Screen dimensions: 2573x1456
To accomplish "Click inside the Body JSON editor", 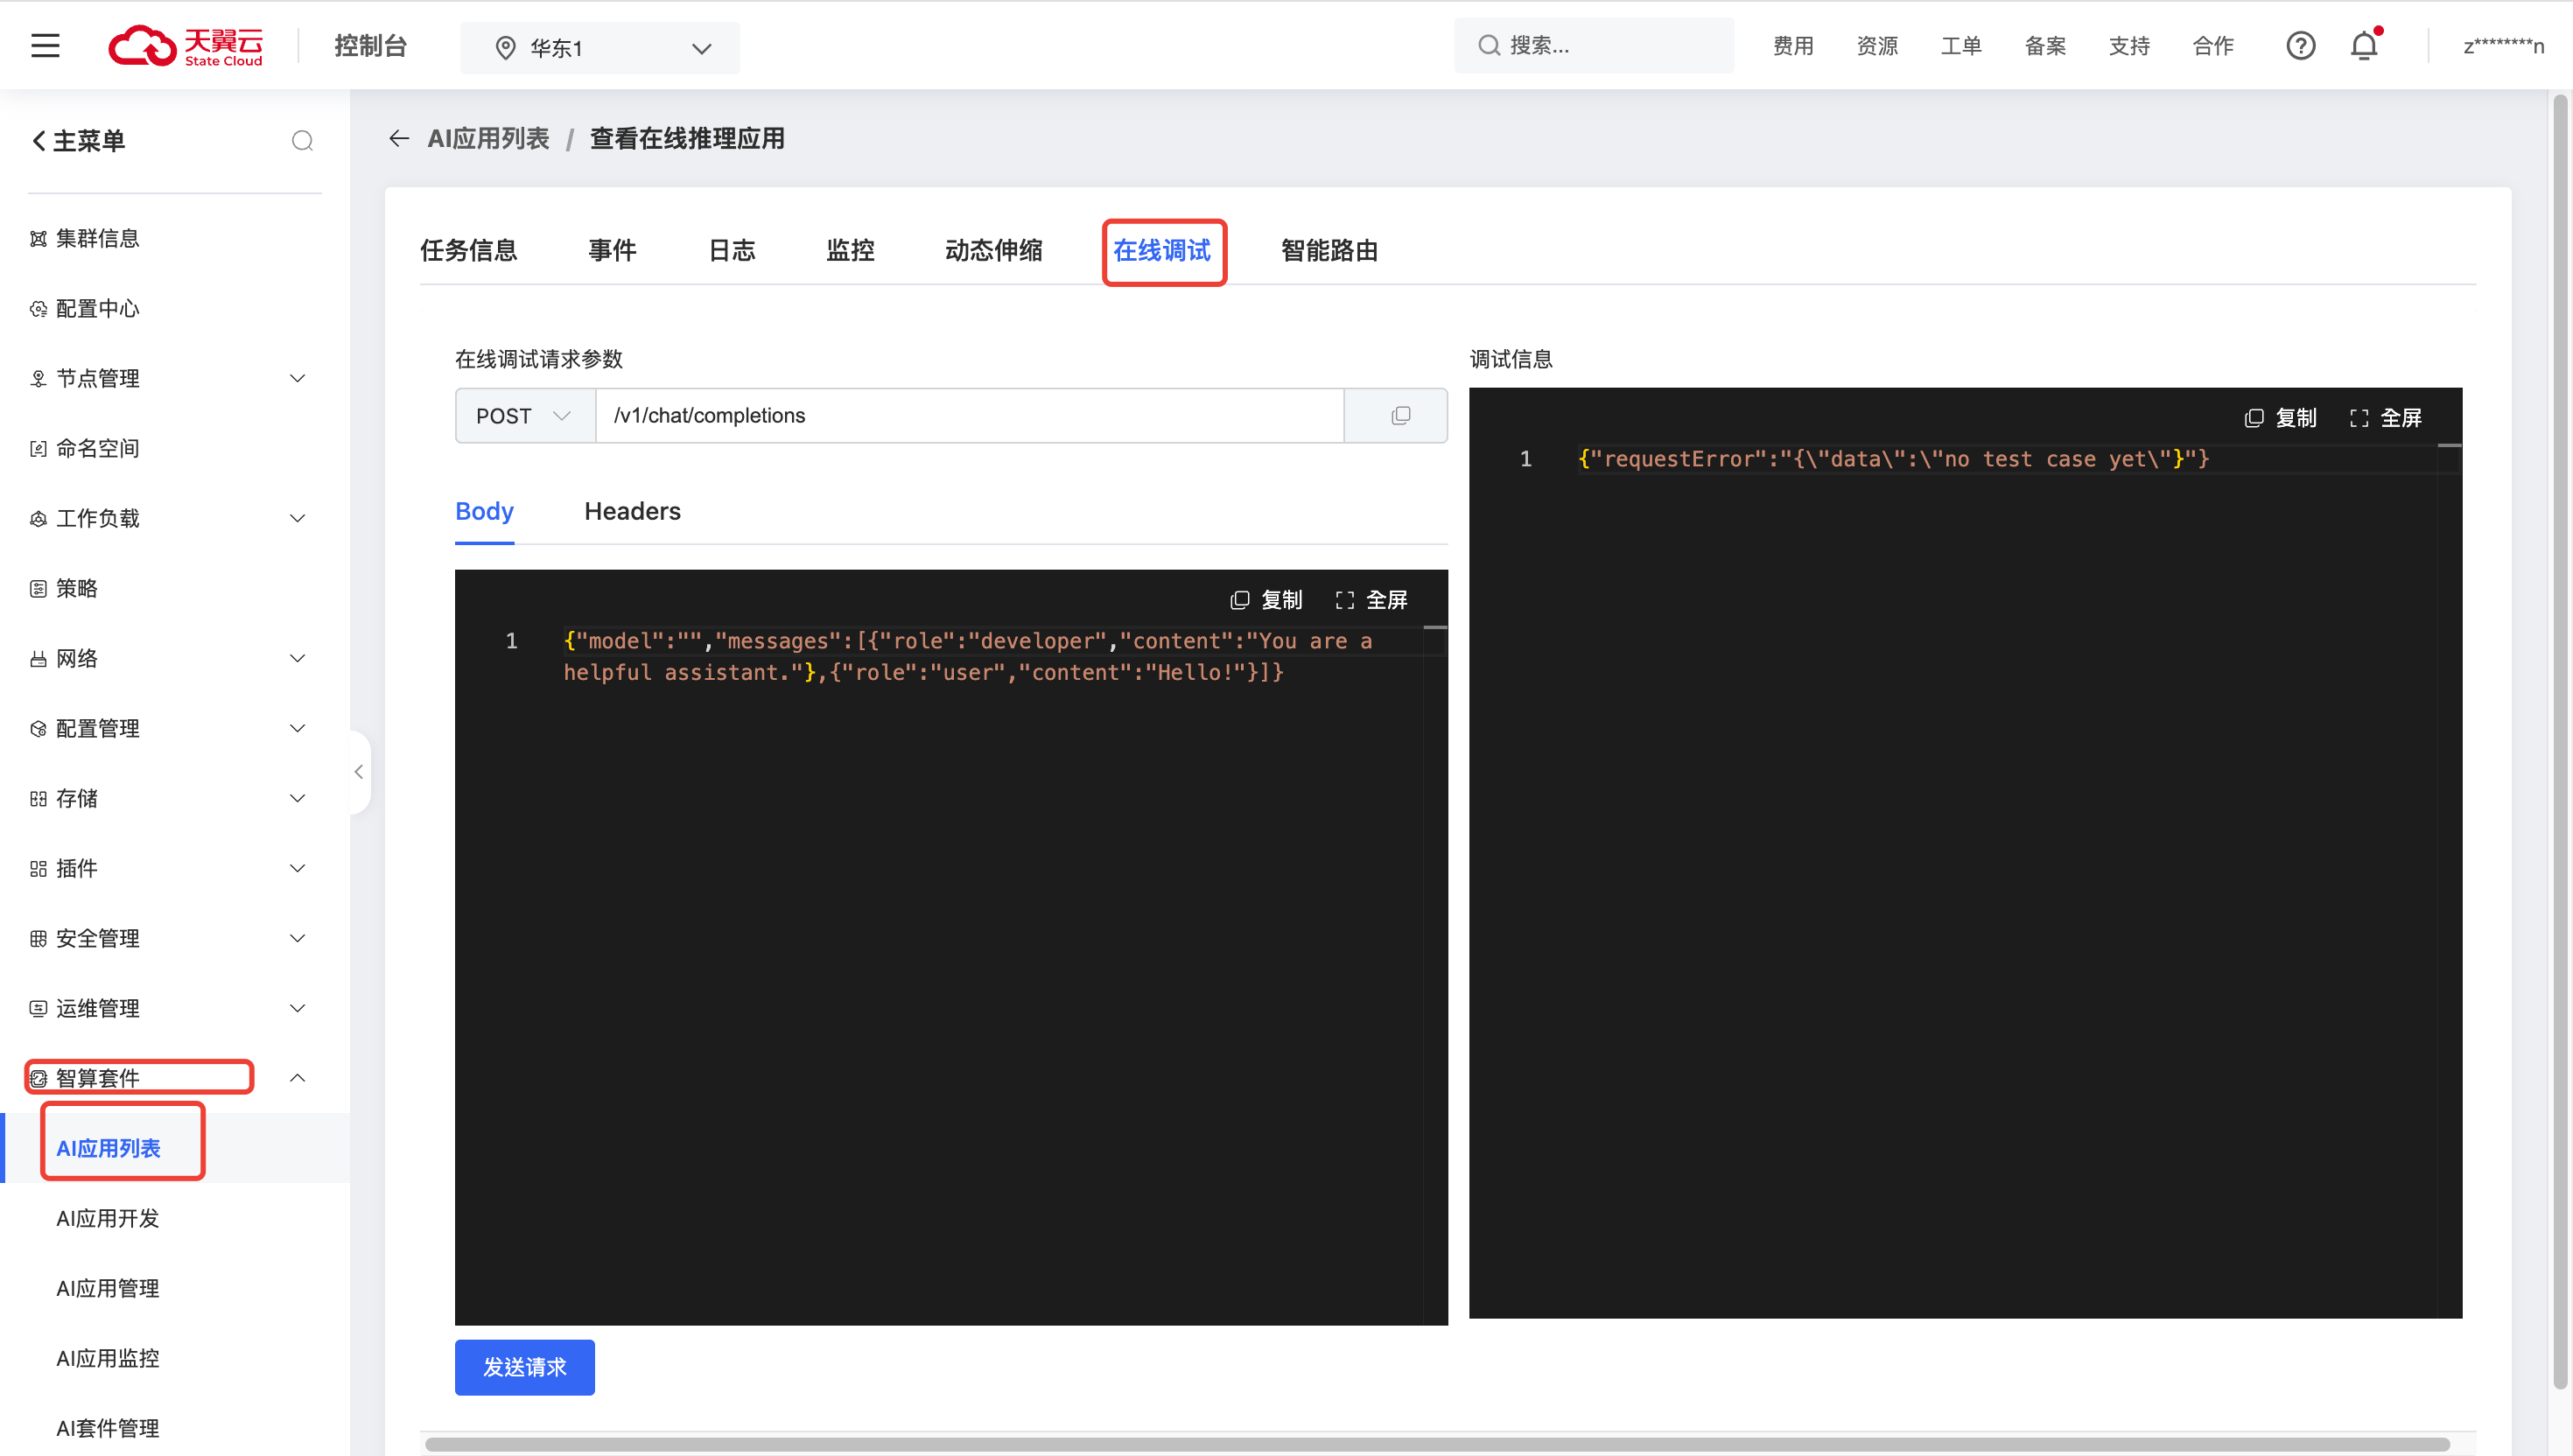I will coord(950,948).
